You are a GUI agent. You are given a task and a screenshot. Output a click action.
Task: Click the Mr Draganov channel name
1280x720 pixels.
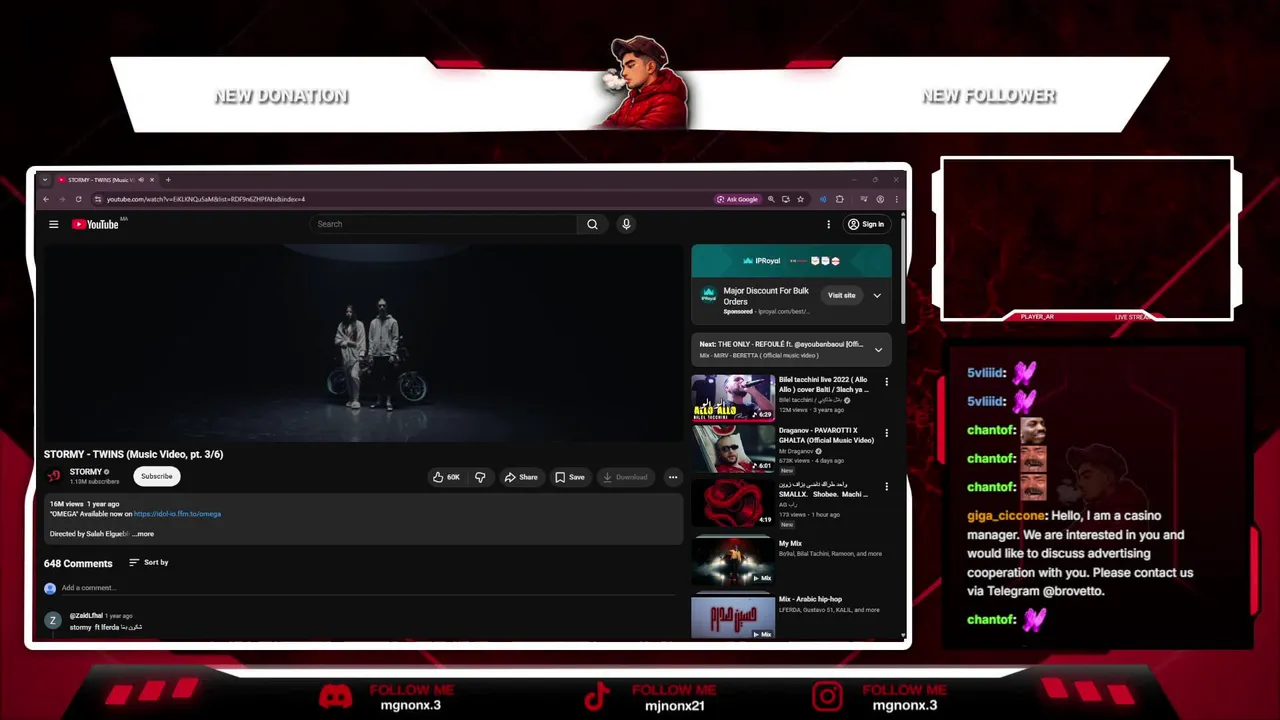[796, 451]
